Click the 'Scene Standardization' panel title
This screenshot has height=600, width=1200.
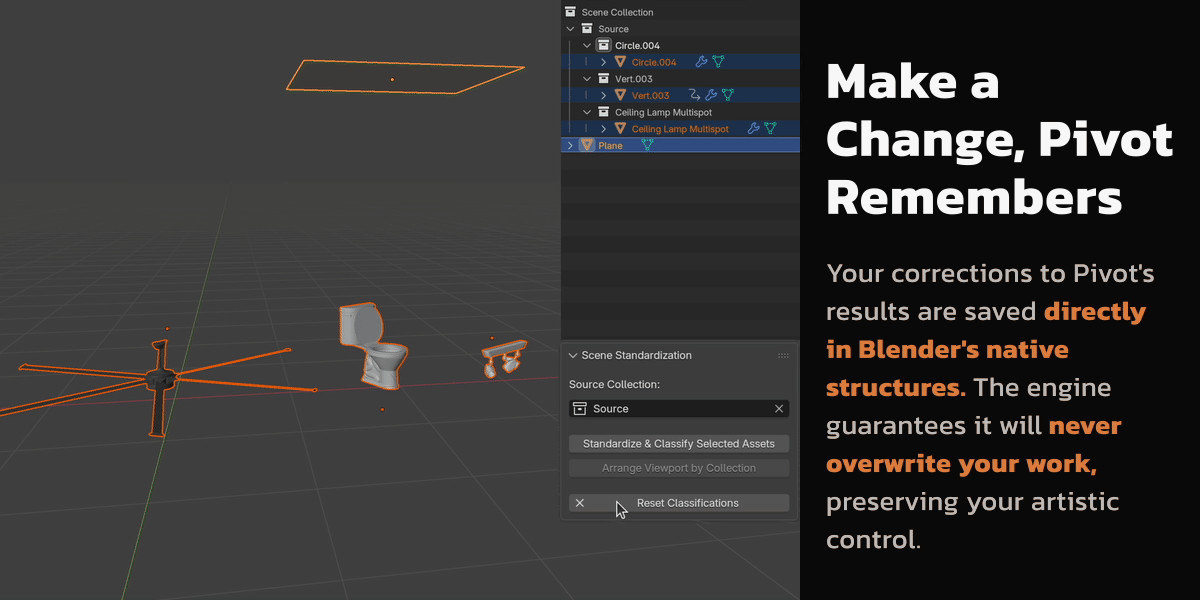pos(637,355)
